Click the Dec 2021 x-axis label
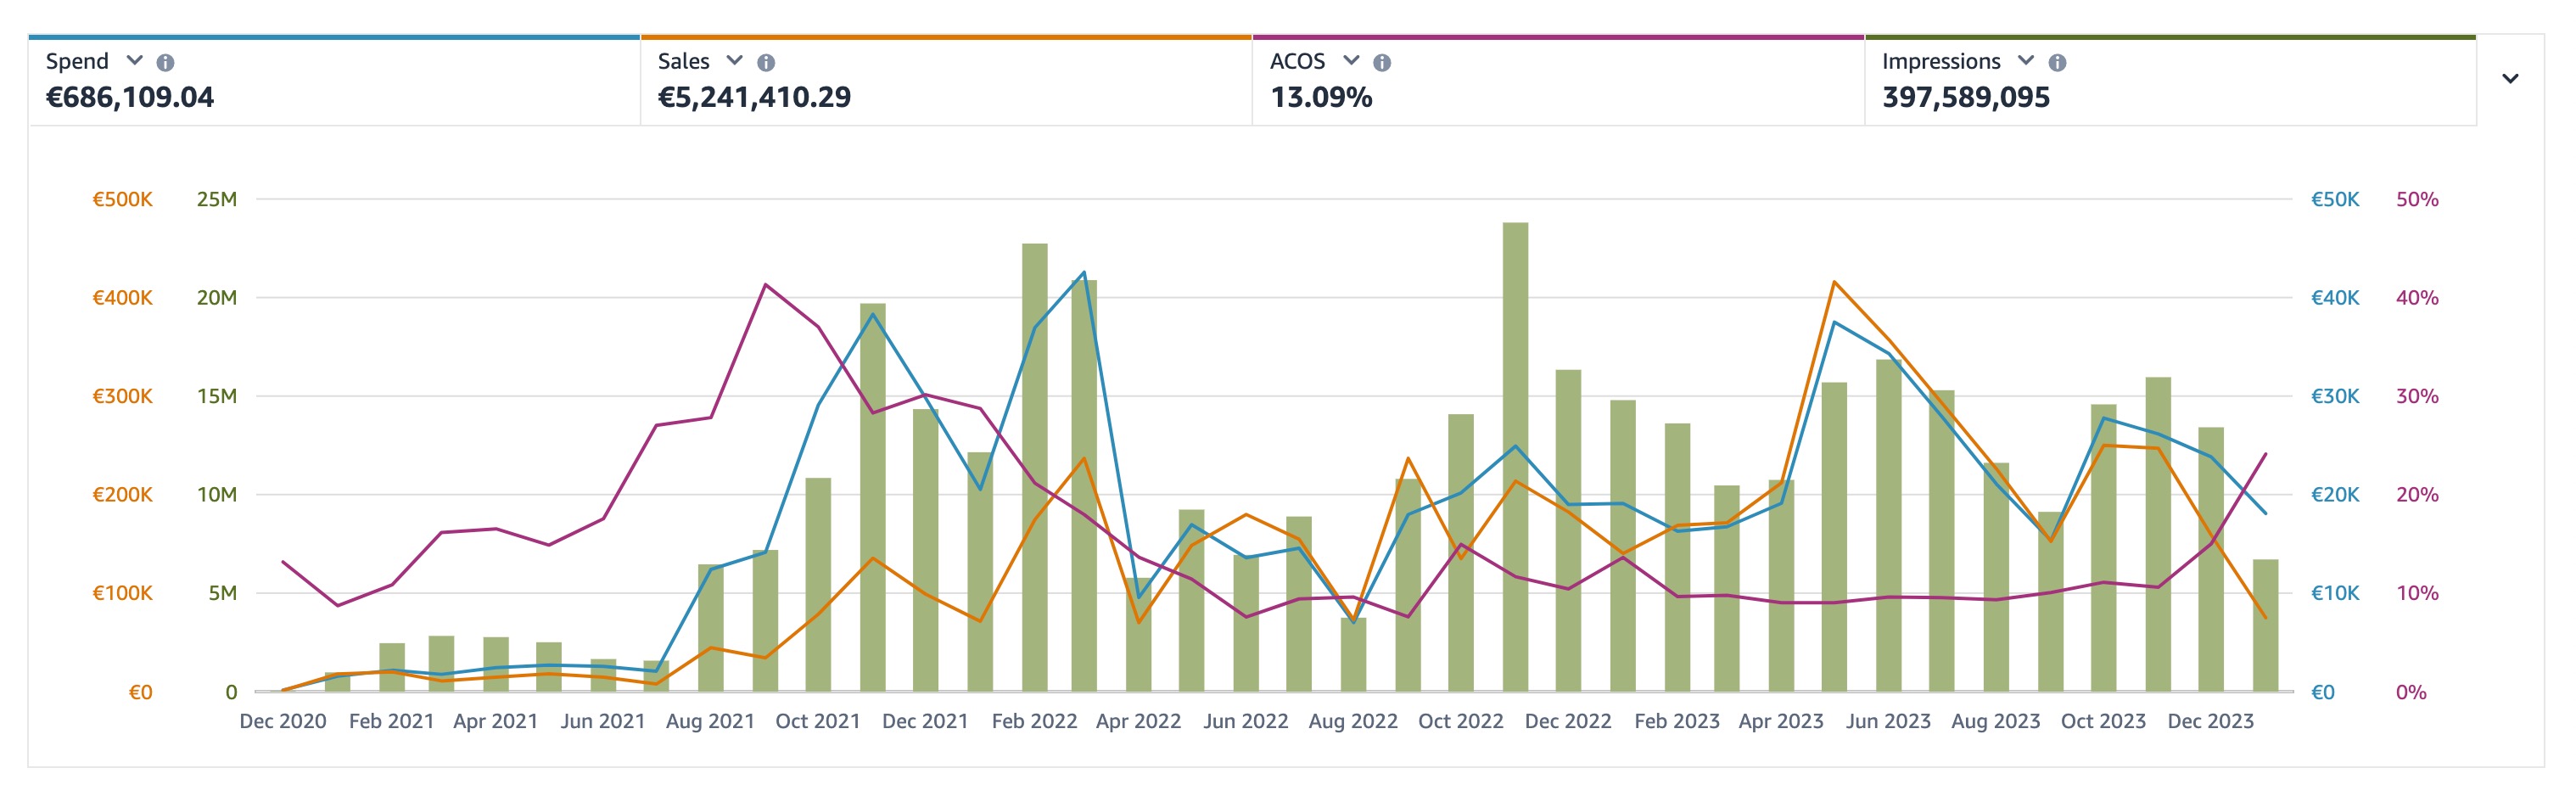The image size is (2576, 796). (925, 721)
